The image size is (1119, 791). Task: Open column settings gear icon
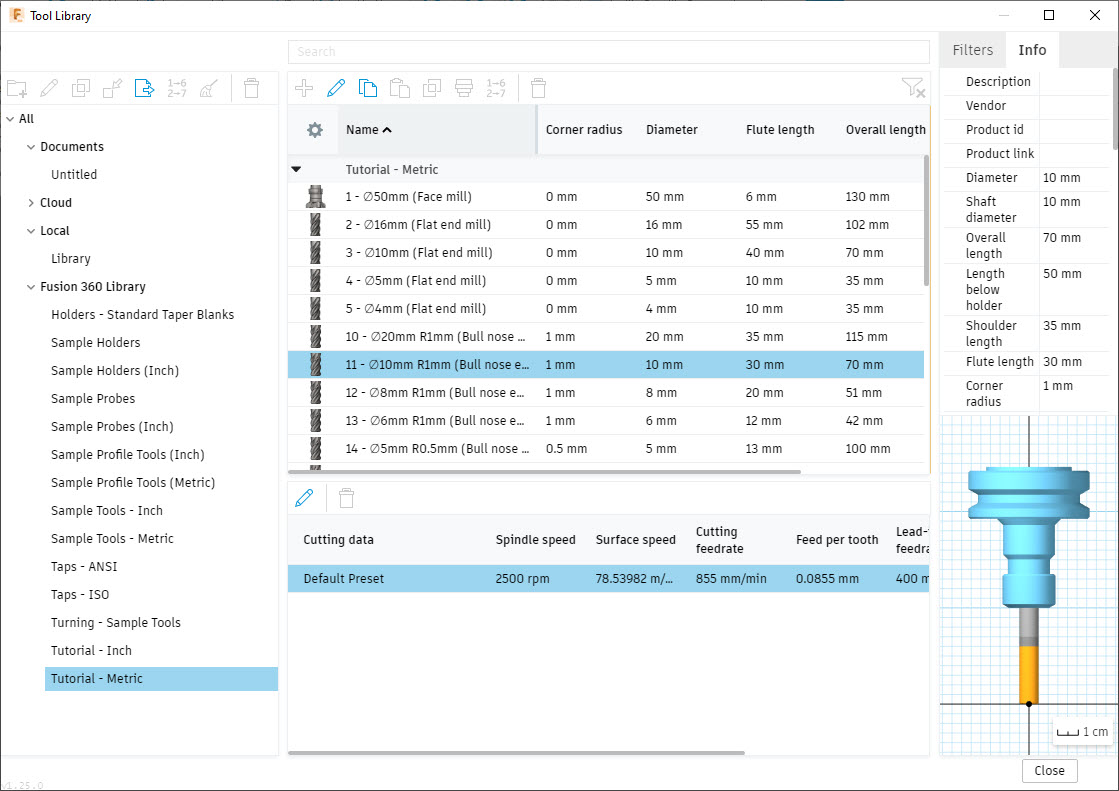pos(315,130)
